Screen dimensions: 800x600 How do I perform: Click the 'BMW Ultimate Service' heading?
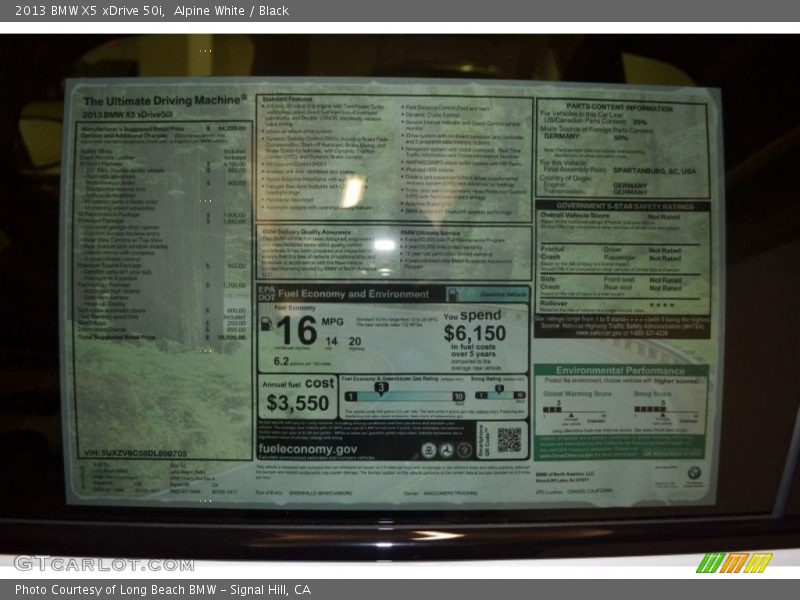(x=431, y=233)
